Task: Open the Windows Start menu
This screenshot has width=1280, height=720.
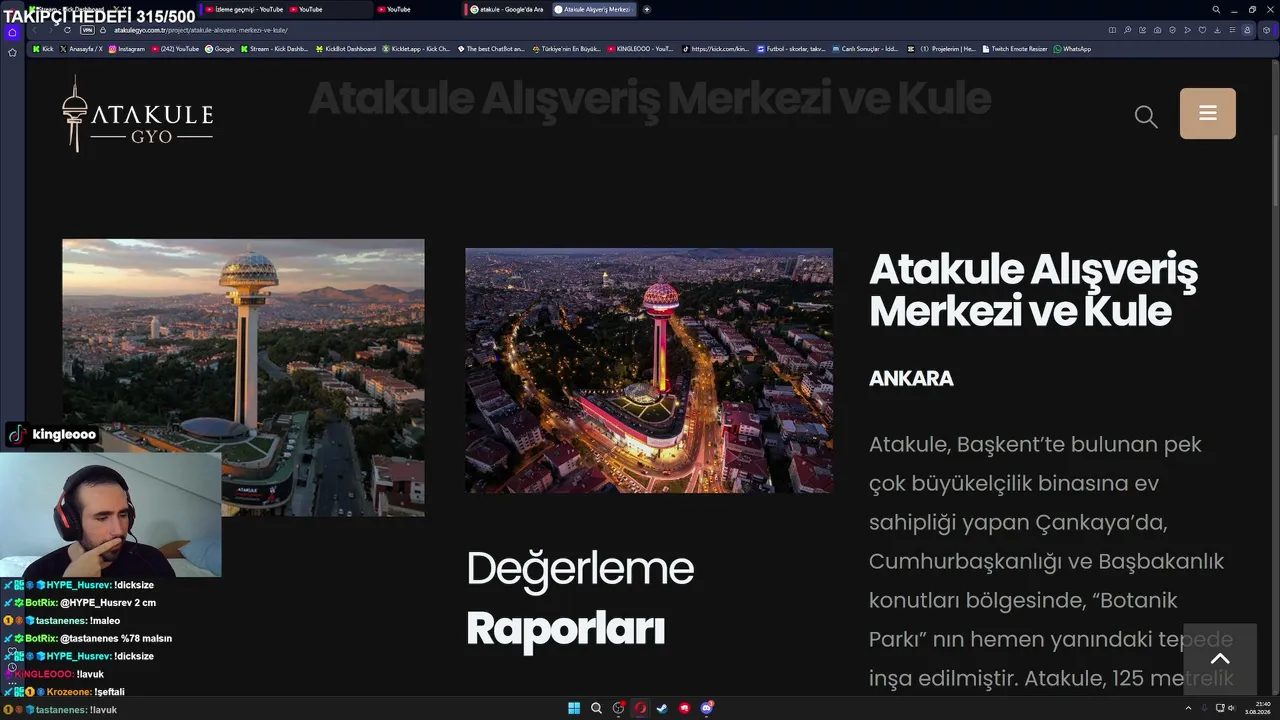Action: [574, 708]
